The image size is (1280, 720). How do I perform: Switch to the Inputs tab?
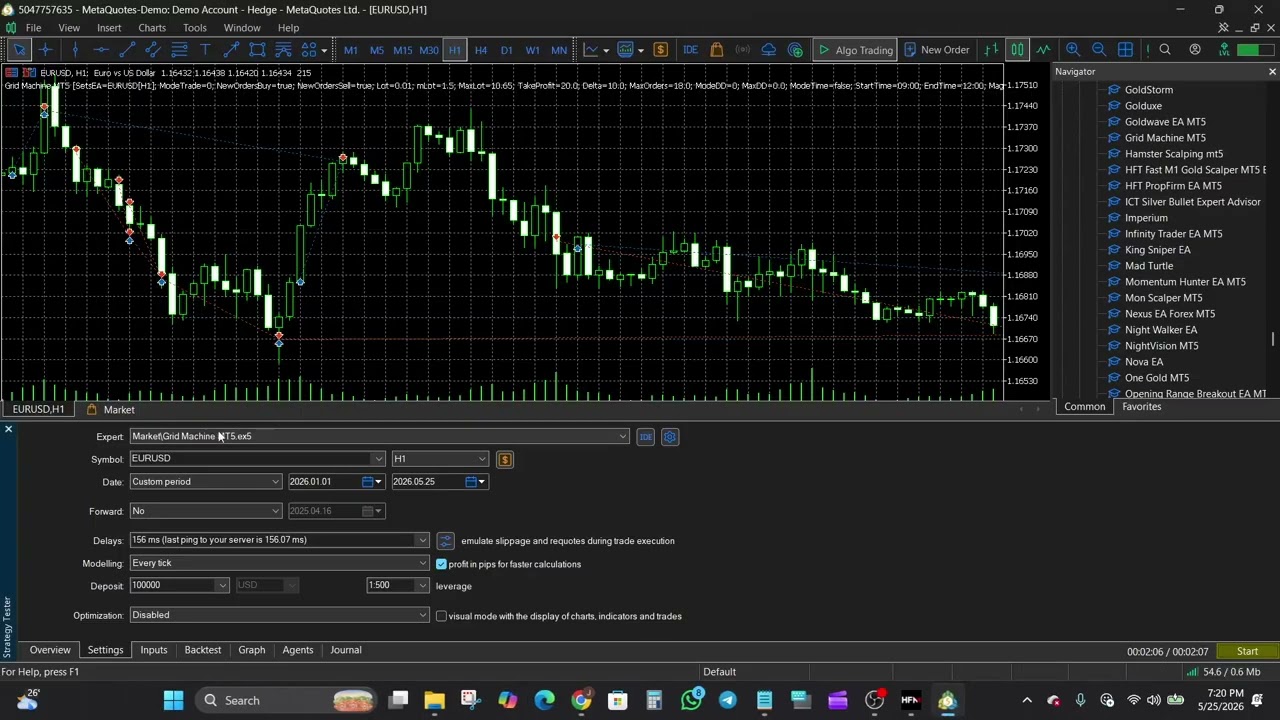coord(154,650)
